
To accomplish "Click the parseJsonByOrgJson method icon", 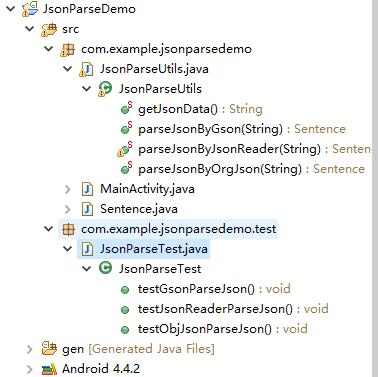I will [126, 169].
